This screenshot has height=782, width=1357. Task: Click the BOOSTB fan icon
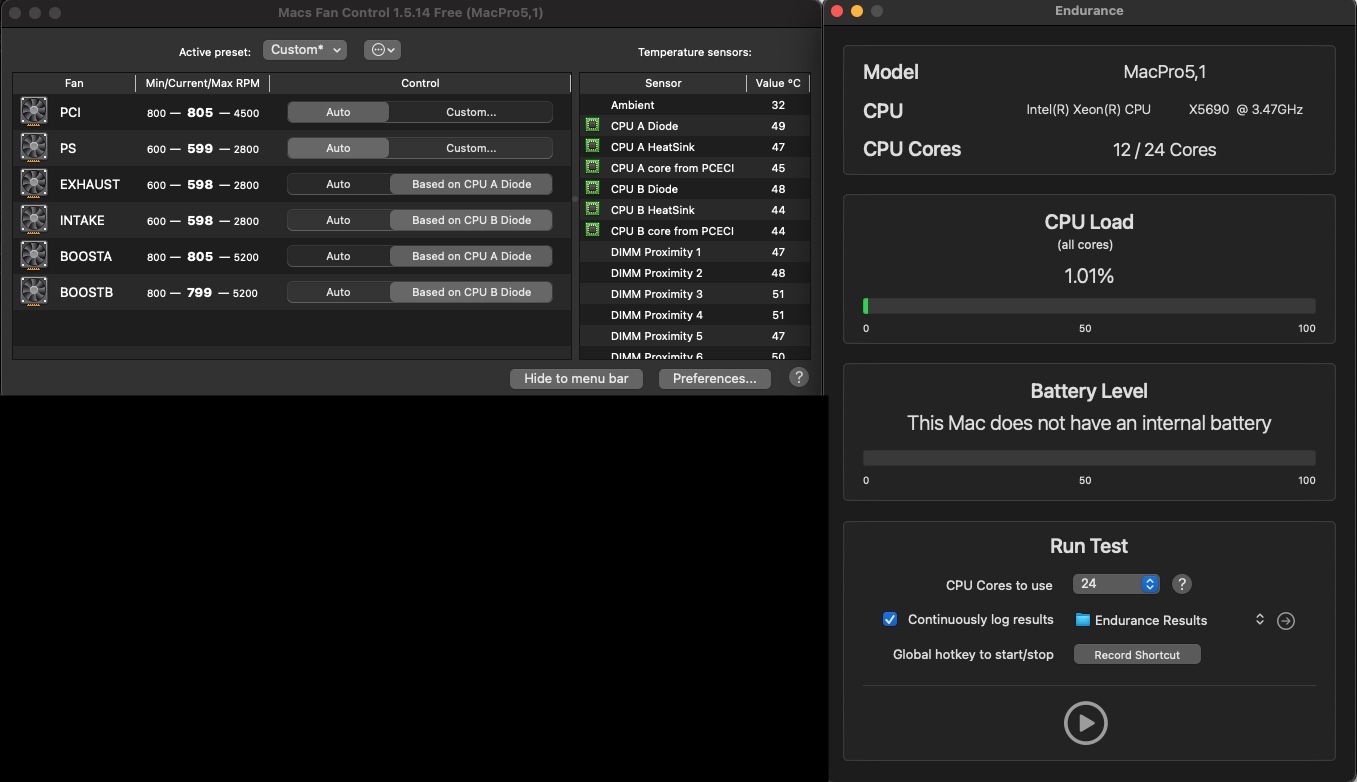click(x=34, y=291)
